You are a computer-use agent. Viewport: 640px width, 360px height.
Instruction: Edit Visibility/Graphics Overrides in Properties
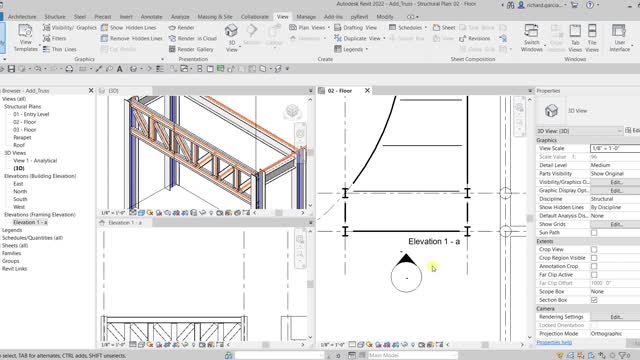click(615, 182)
